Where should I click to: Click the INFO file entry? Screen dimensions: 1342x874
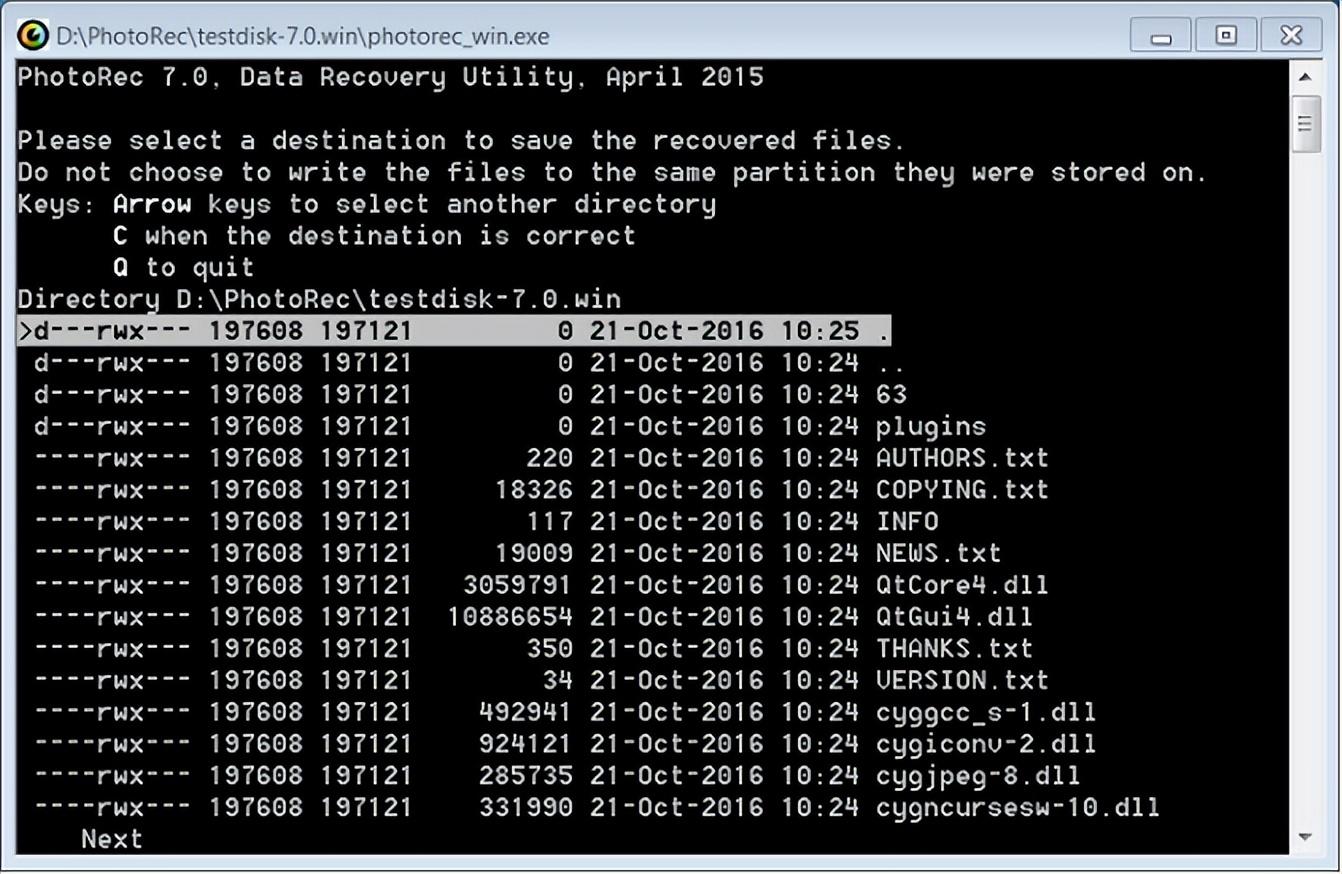(x=907, y=522)
